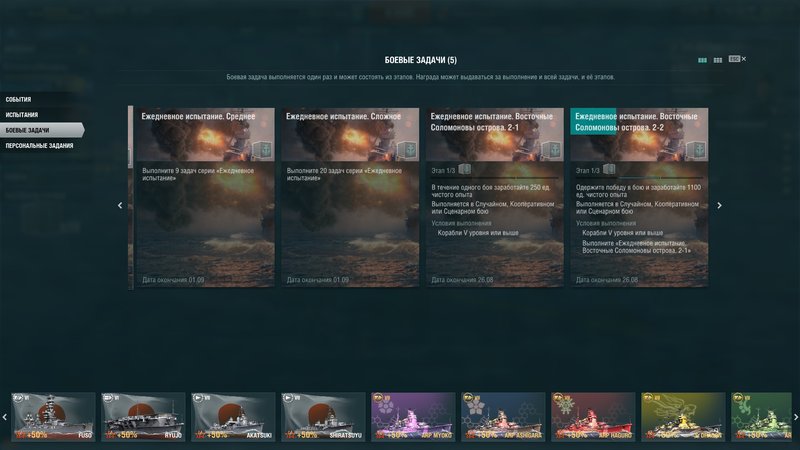Open the События section
The image size is (800, 450).
tap(18, 99)
